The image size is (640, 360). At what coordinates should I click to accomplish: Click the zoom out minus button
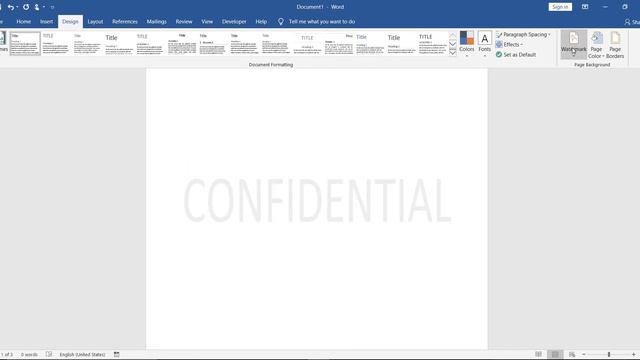(x=584, y=354)
